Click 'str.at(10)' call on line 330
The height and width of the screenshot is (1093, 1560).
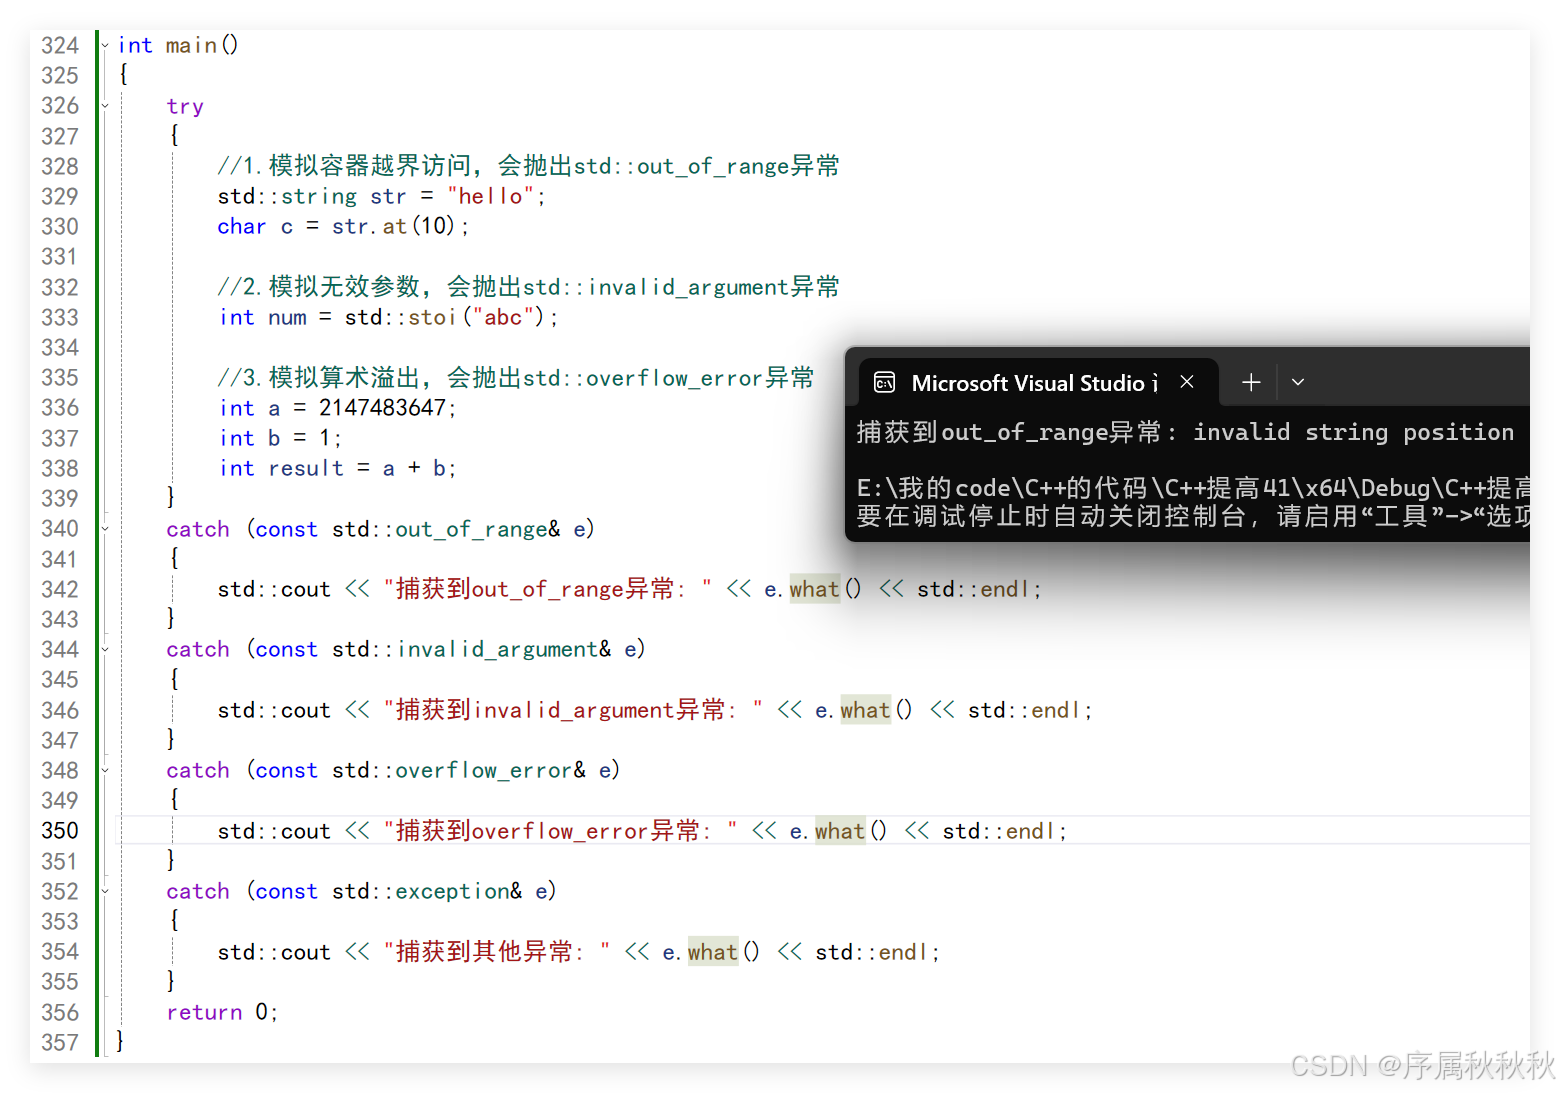(x=393, y=227)
